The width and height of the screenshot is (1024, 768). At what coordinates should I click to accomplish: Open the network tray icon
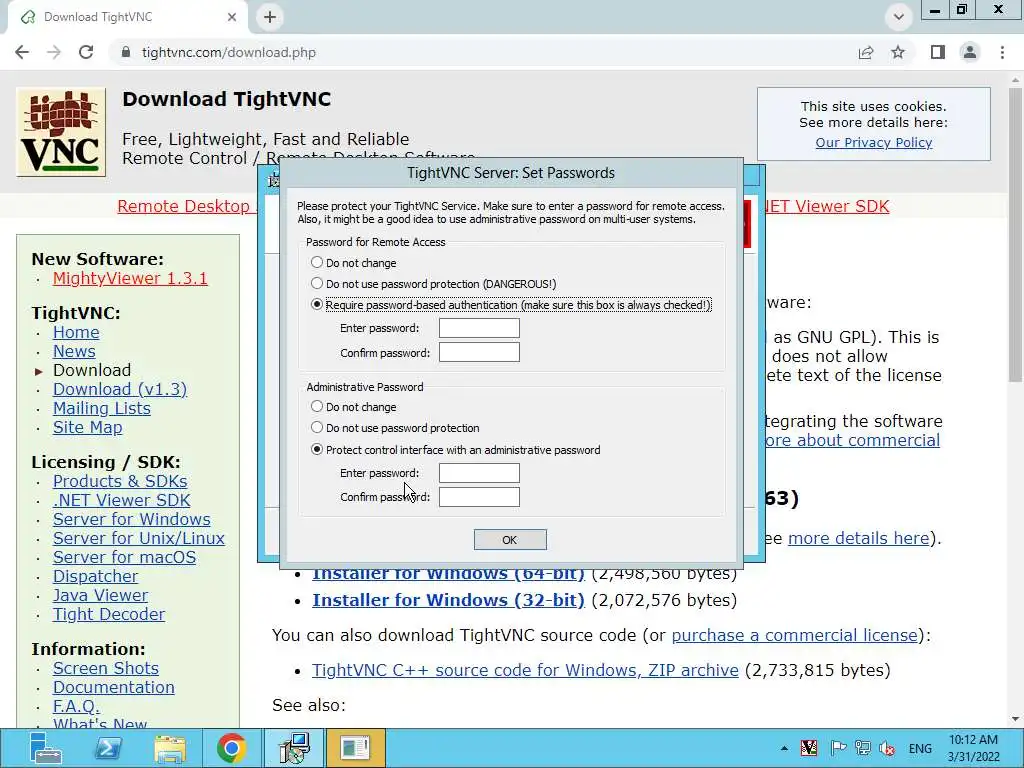(x=863, y=748)
